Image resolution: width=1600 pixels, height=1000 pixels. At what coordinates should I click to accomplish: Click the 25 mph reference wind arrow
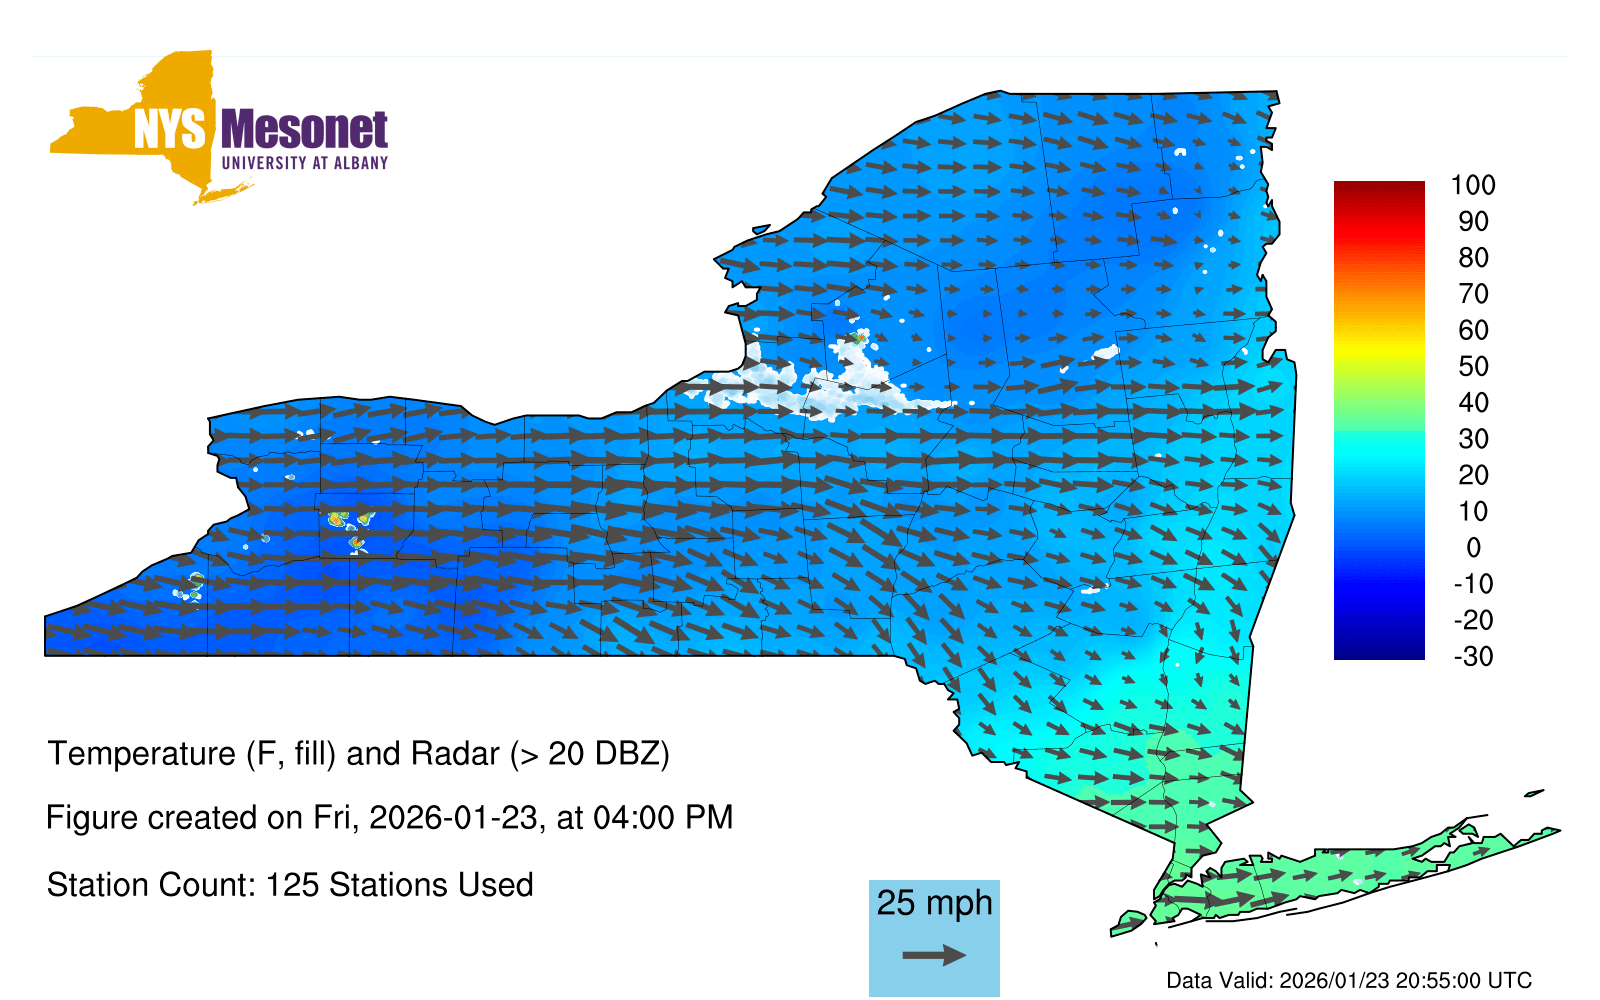coord(934,955)
